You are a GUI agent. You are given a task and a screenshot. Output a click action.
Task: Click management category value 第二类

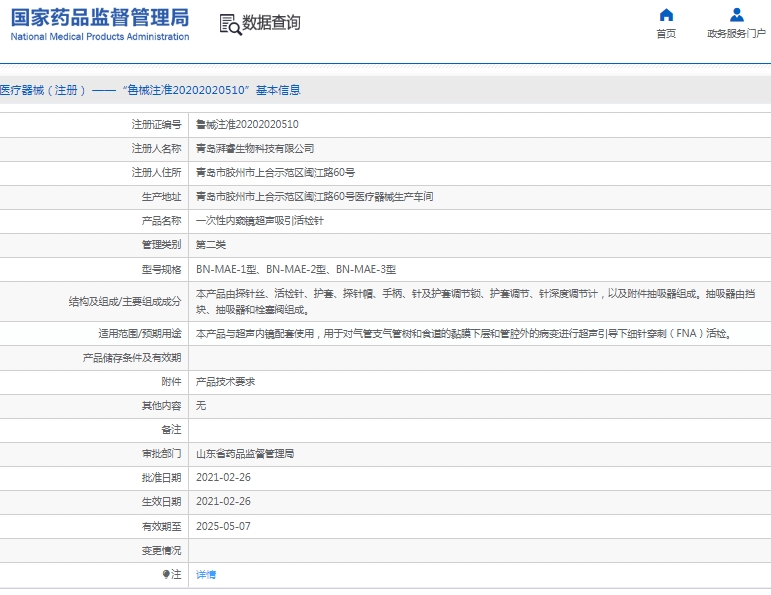pos(210,245)
